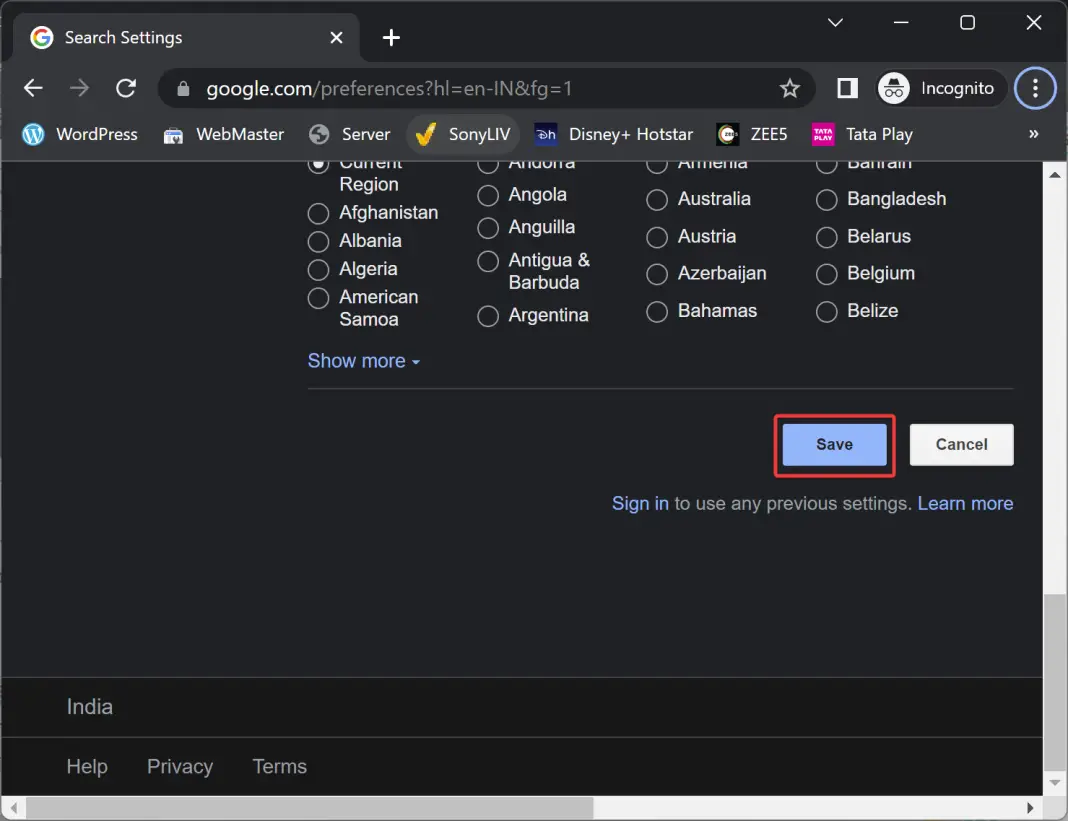Select Australia as the region

657,199
